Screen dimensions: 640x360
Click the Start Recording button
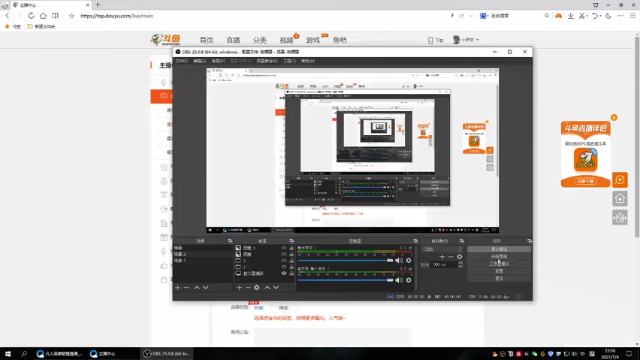tap(499, 256)
